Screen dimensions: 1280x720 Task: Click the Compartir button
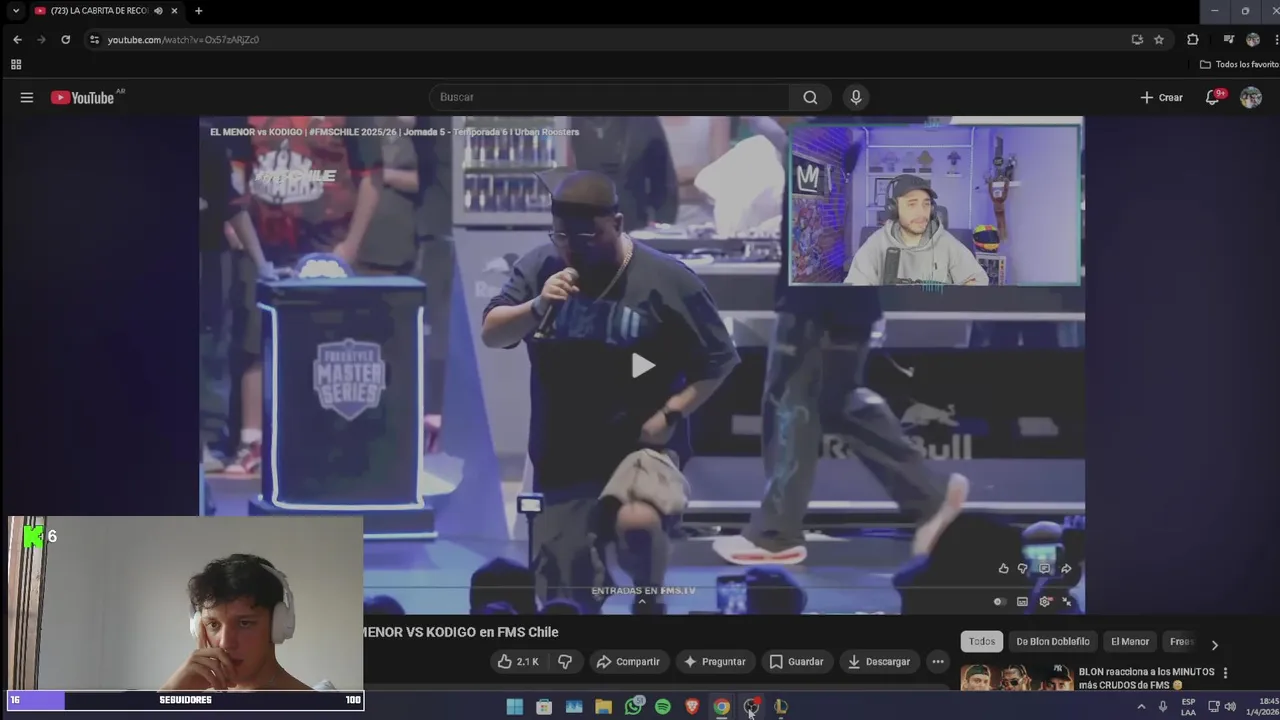[x=628, y=661]
